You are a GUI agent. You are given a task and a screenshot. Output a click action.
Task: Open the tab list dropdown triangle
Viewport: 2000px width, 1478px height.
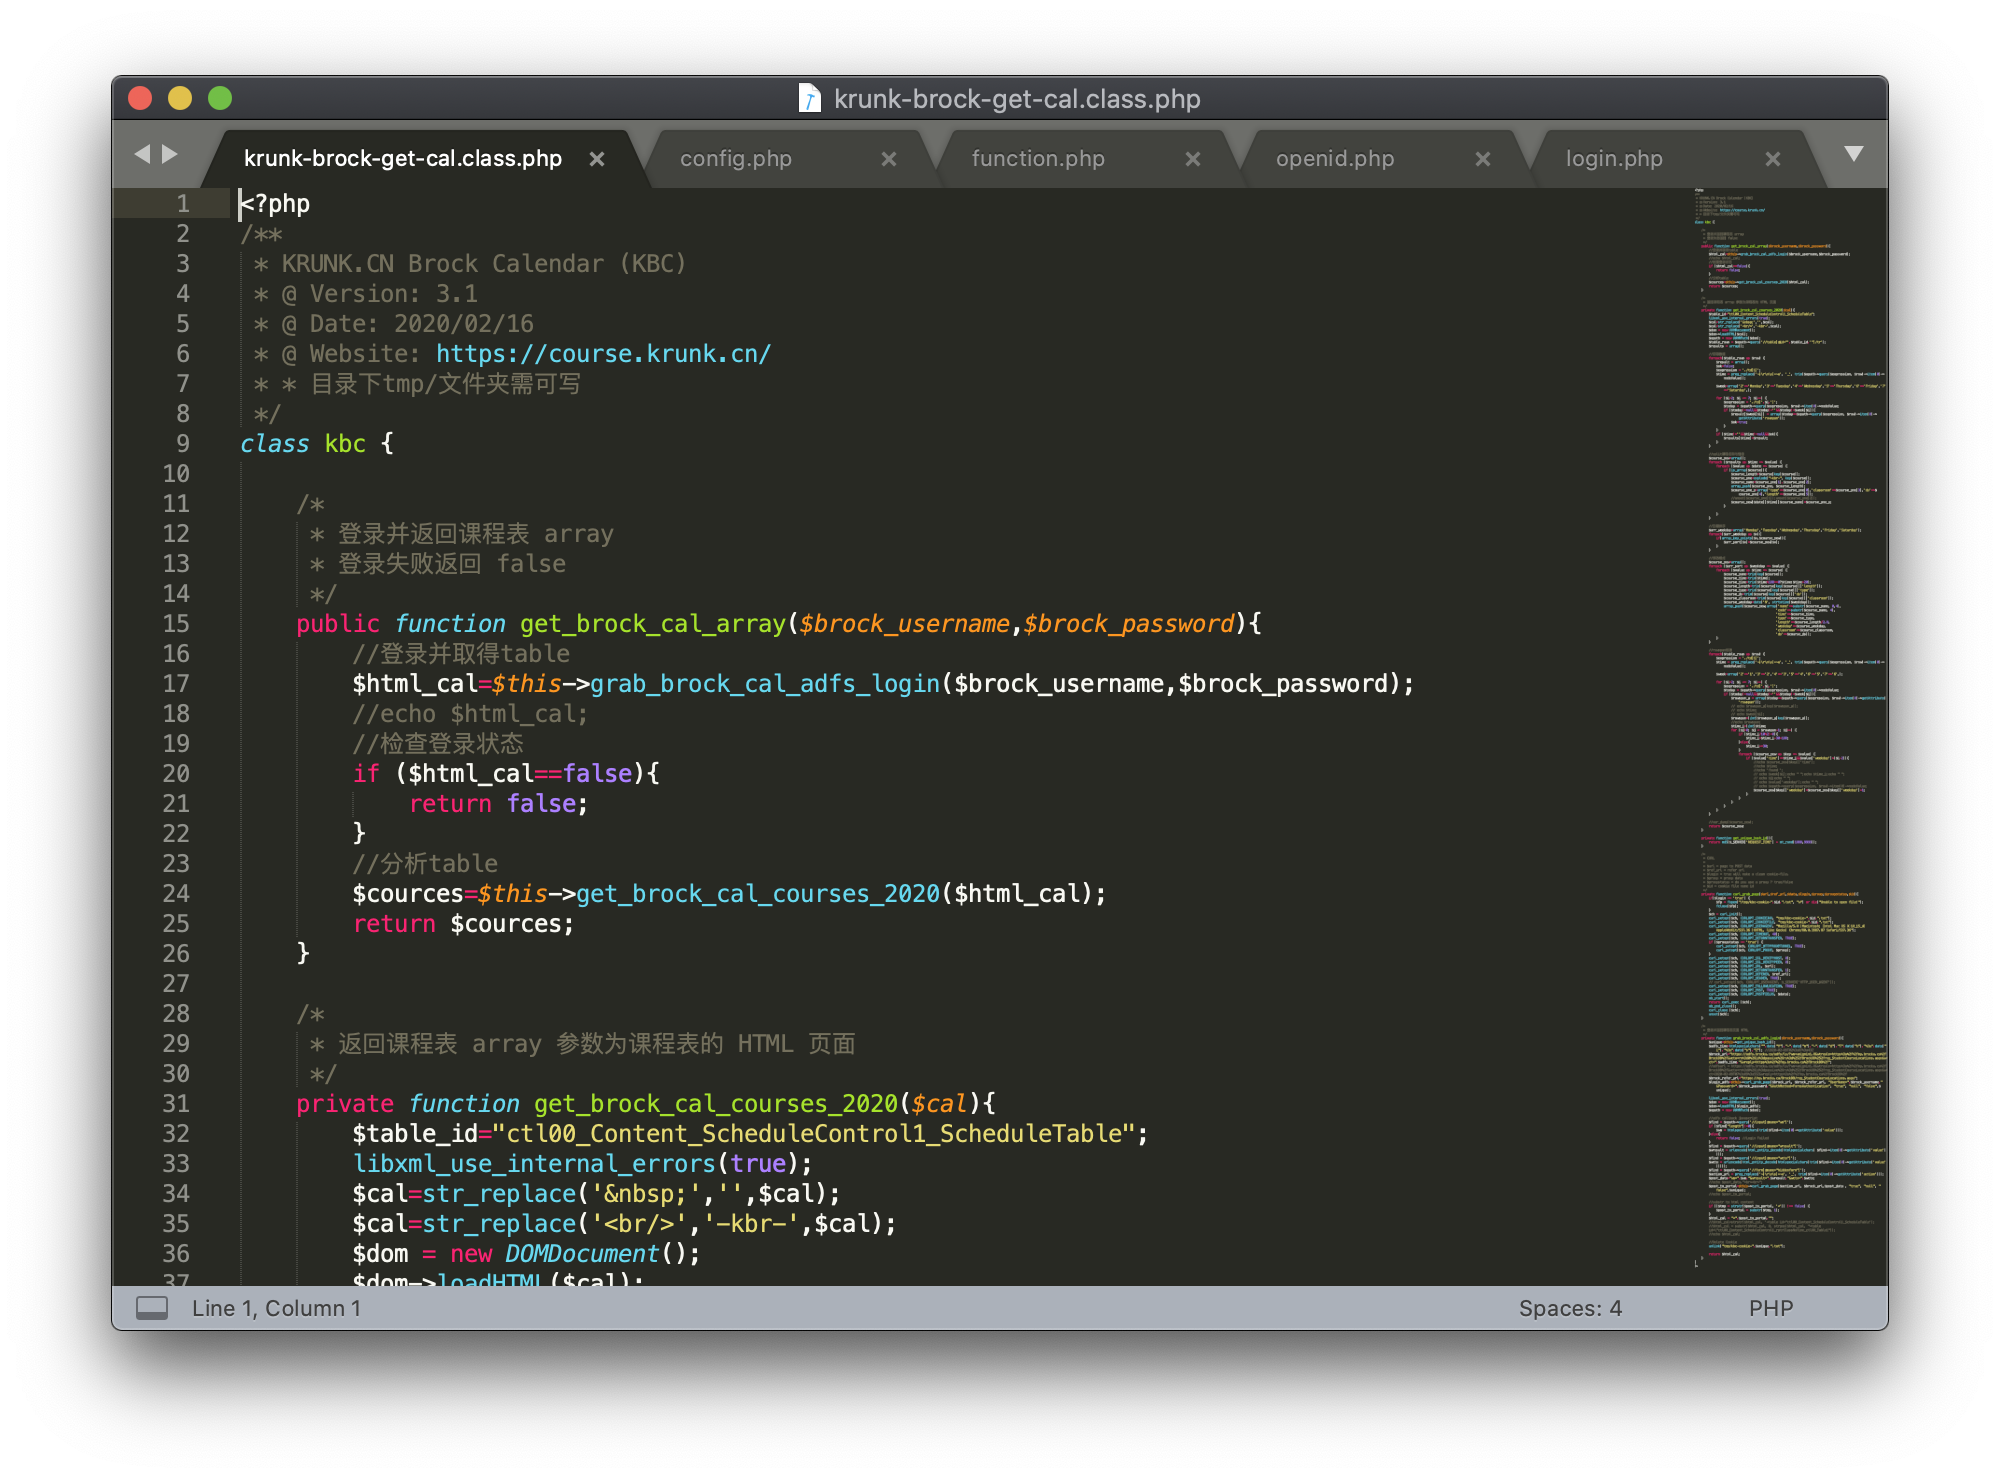1854,154
